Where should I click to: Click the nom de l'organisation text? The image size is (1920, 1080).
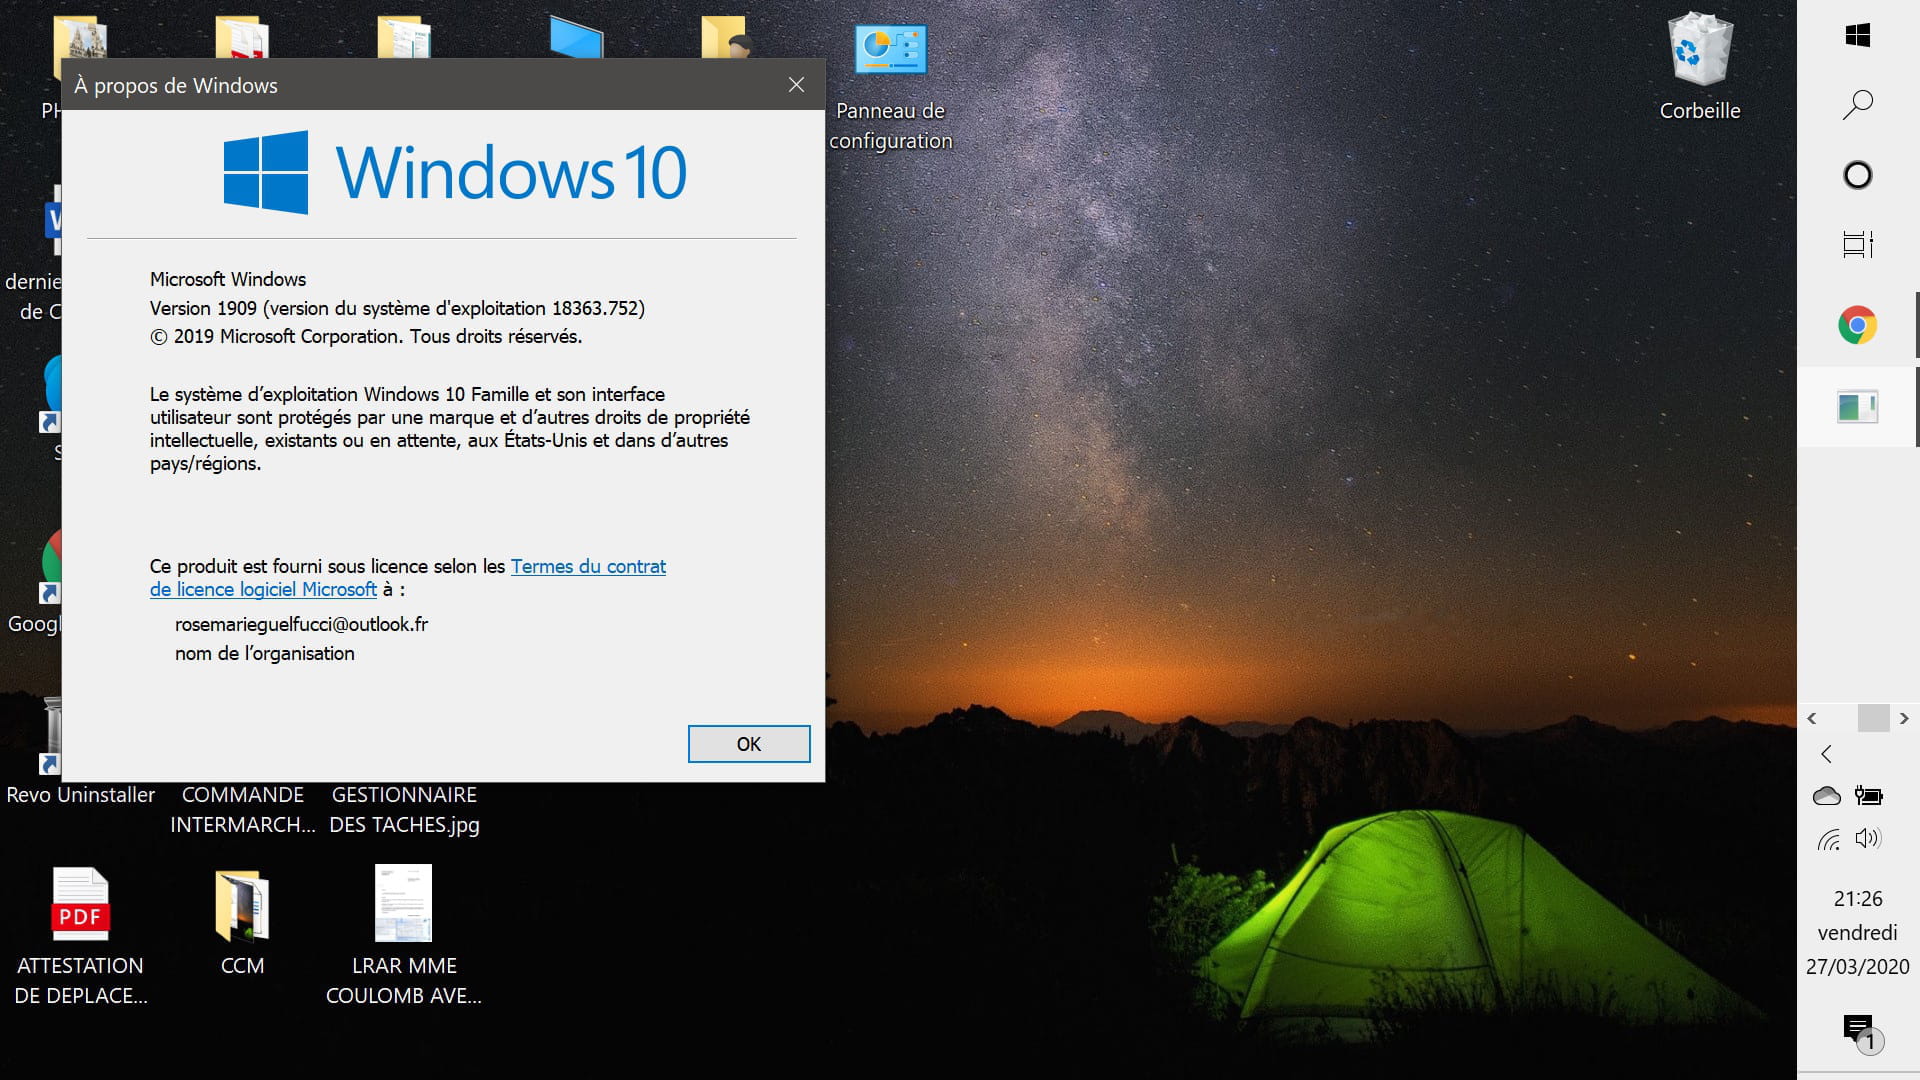[x=265, y=653]
